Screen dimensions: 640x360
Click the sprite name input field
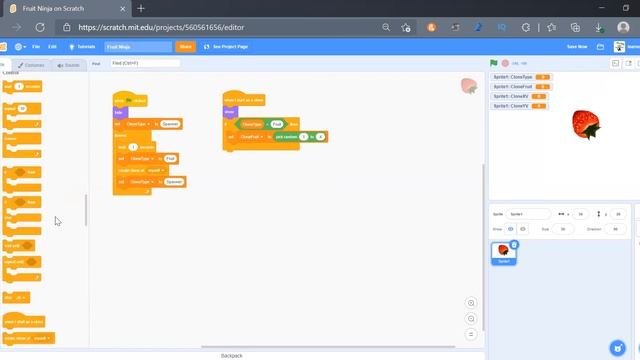tap(528, 214)
